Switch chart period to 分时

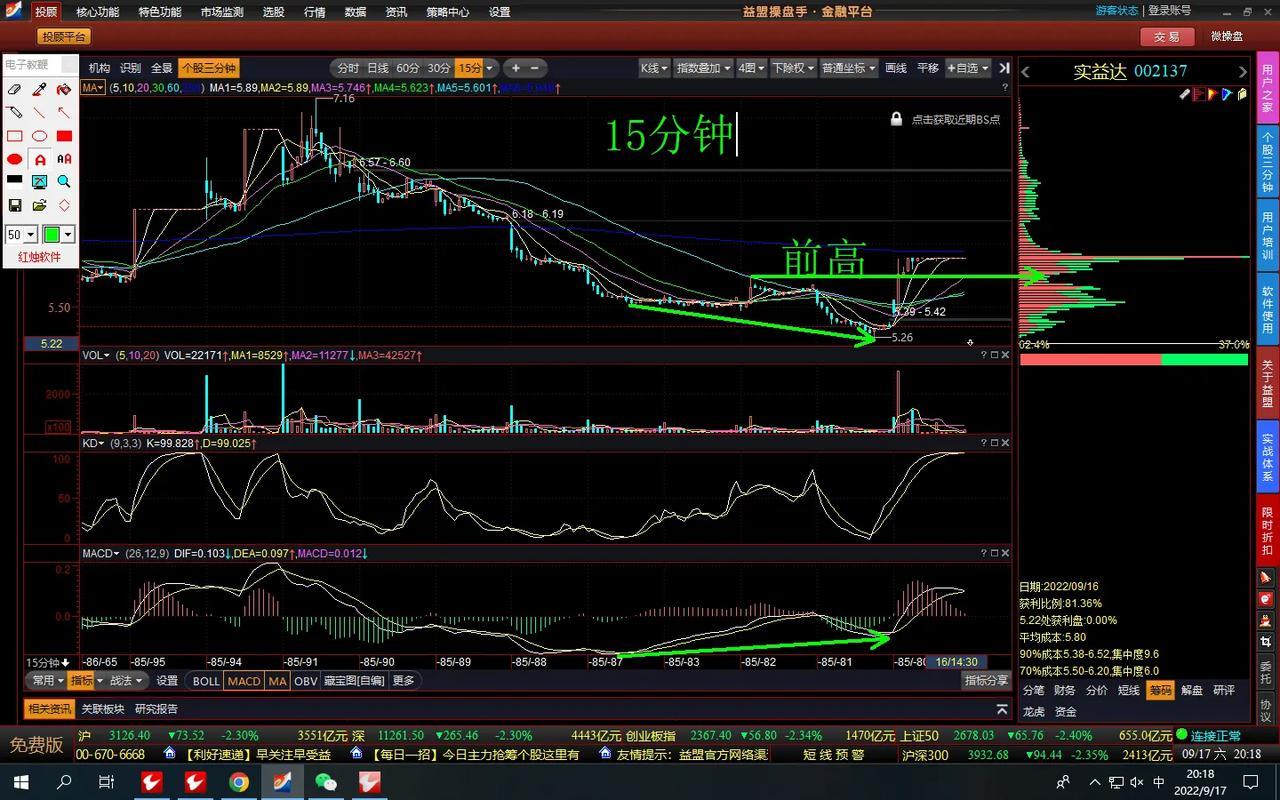click(348, 68)
